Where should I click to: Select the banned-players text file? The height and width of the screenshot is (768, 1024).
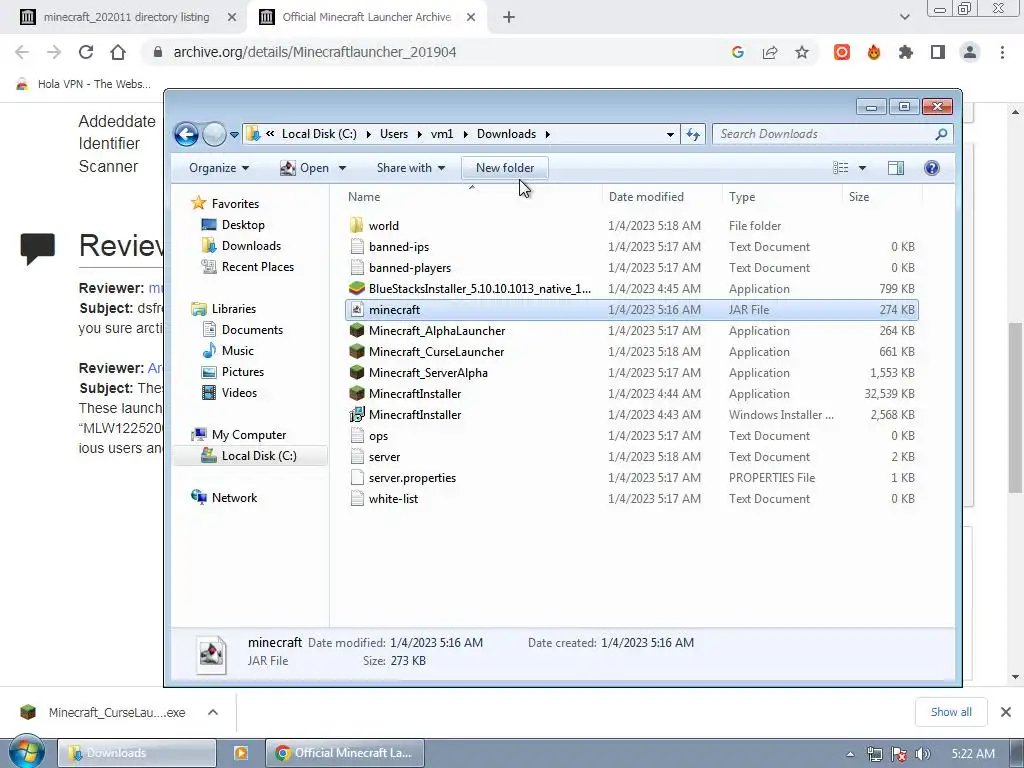(409, 268)
